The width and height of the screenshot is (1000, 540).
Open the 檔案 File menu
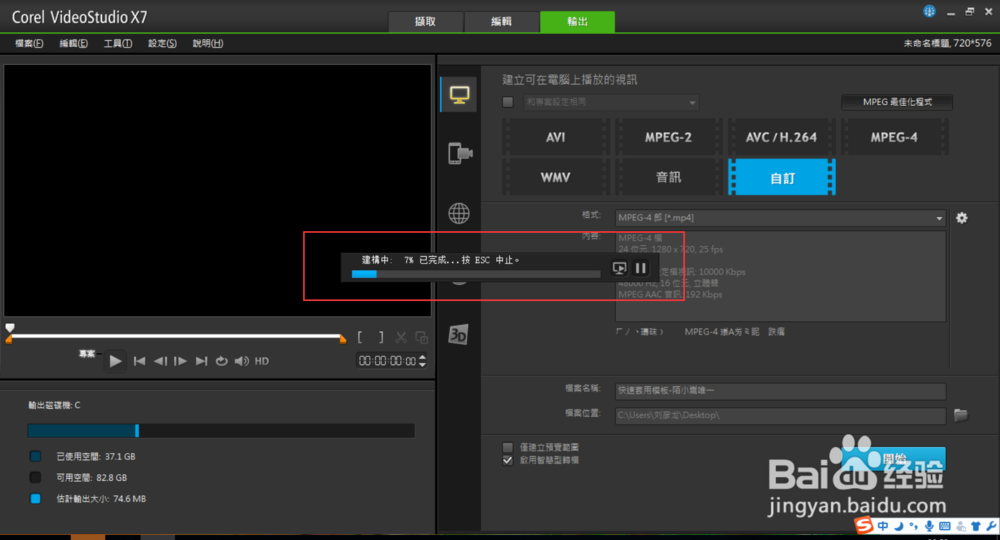coord(29,43)
